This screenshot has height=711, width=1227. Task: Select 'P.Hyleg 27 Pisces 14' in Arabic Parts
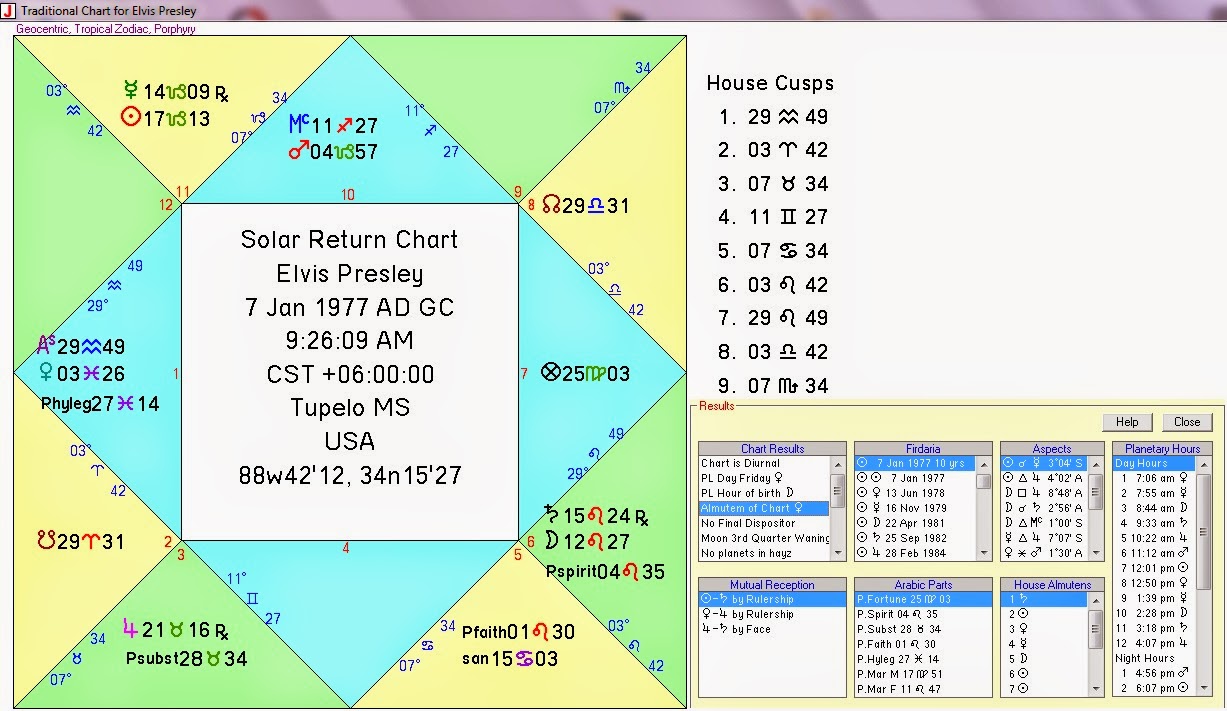(923, 659)
